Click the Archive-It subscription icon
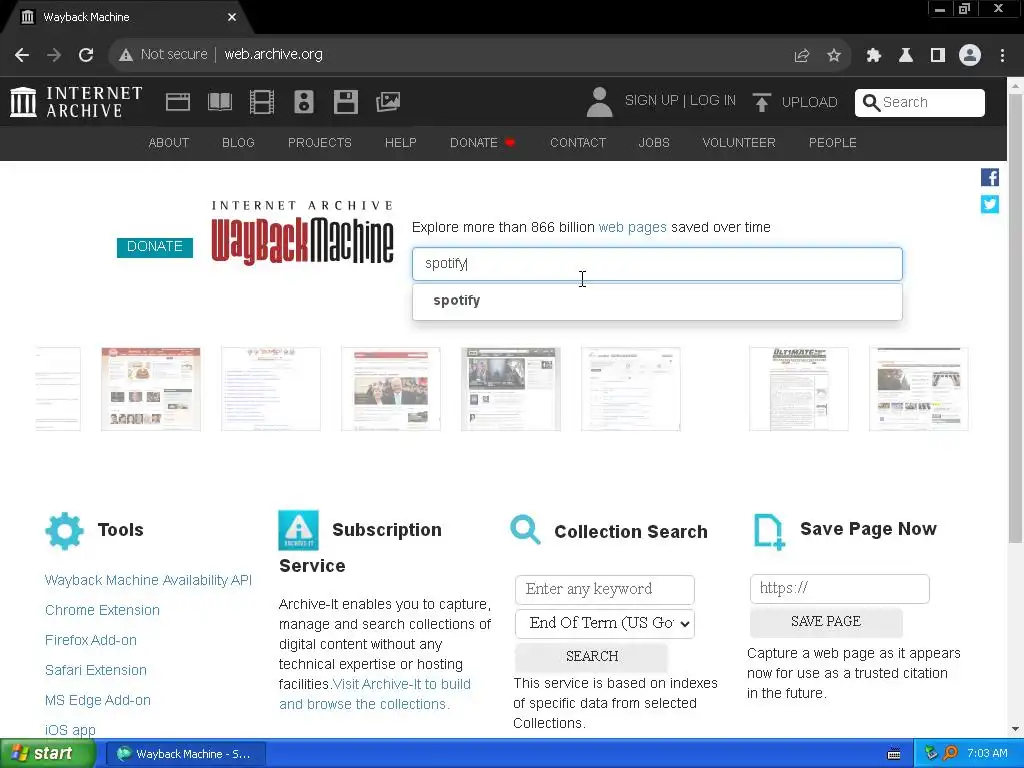1024x768 pixels. (x=298, y=530)
